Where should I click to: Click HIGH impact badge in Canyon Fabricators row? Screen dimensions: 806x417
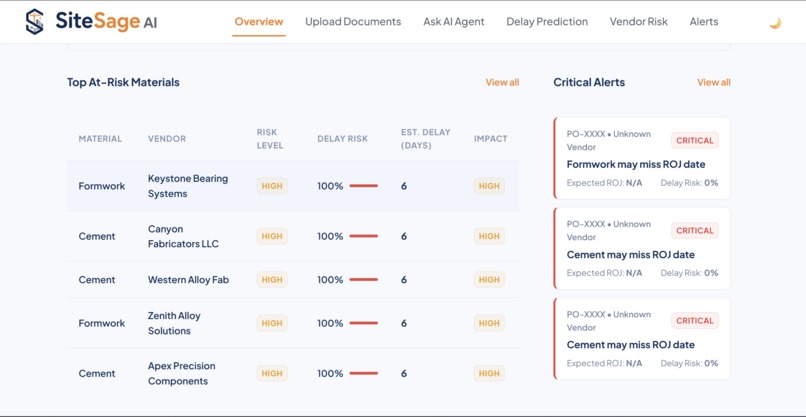click(x=489, y=237)
